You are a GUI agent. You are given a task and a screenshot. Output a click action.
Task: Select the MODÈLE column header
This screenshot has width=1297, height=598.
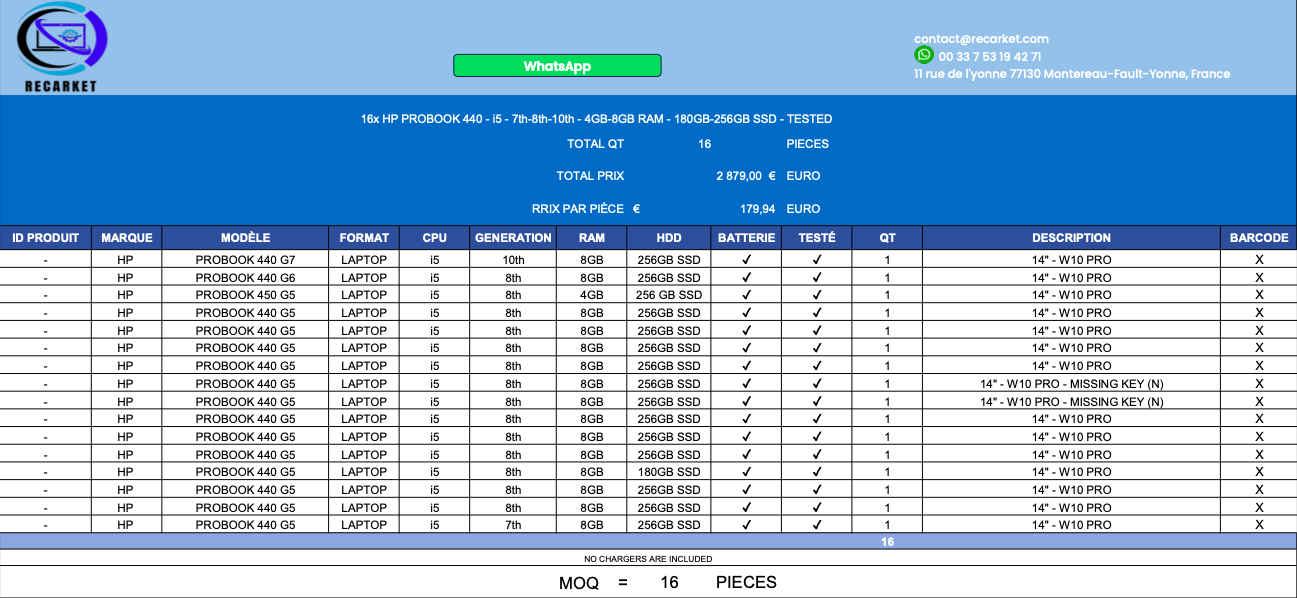(245, 238)
